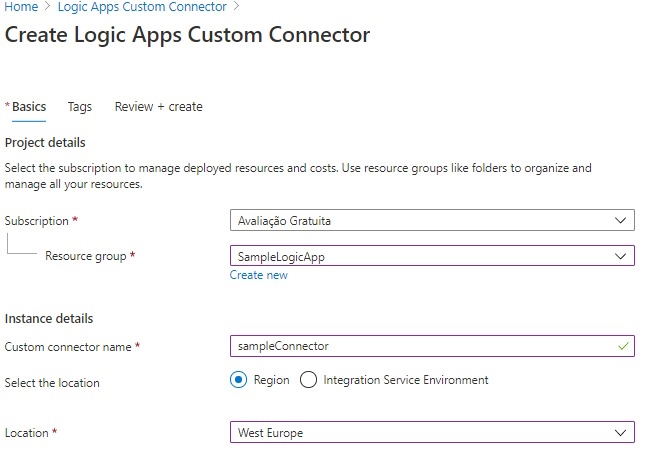The image size is (646, 454).
Task: Switch to the Tags tab
Action: [x=80, y=107]
